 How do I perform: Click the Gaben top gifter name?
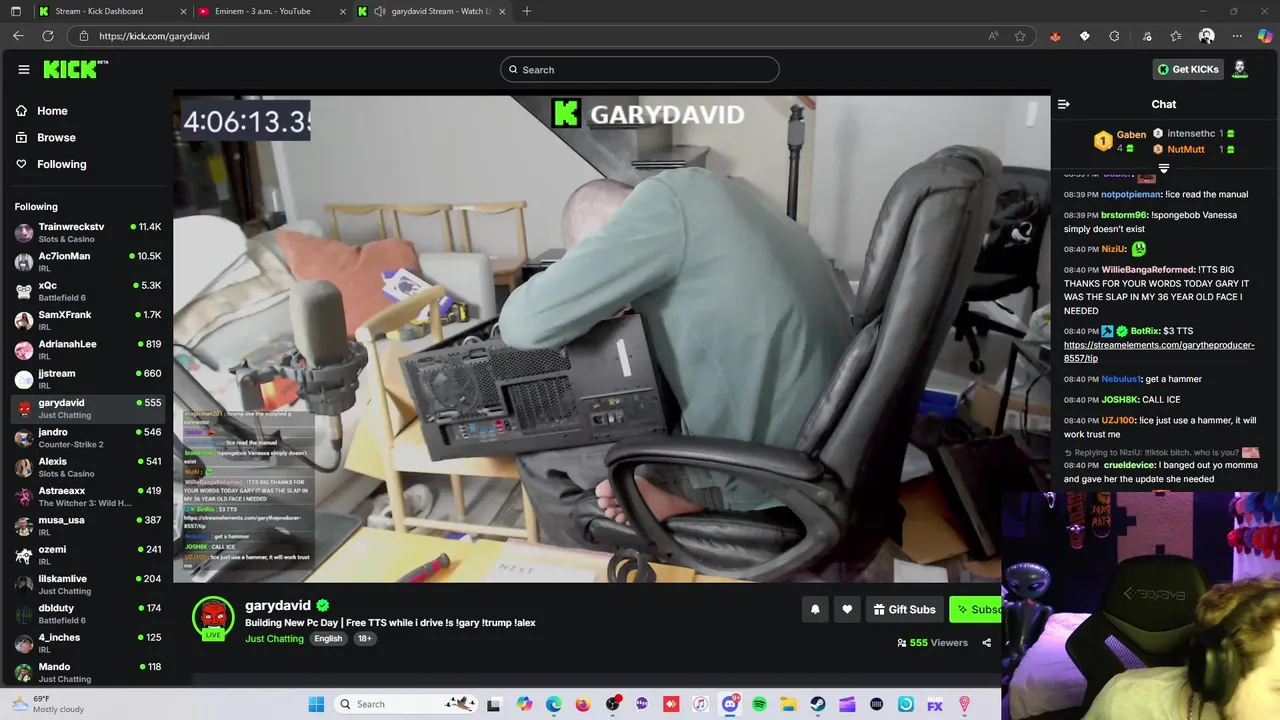(1131, 135)
